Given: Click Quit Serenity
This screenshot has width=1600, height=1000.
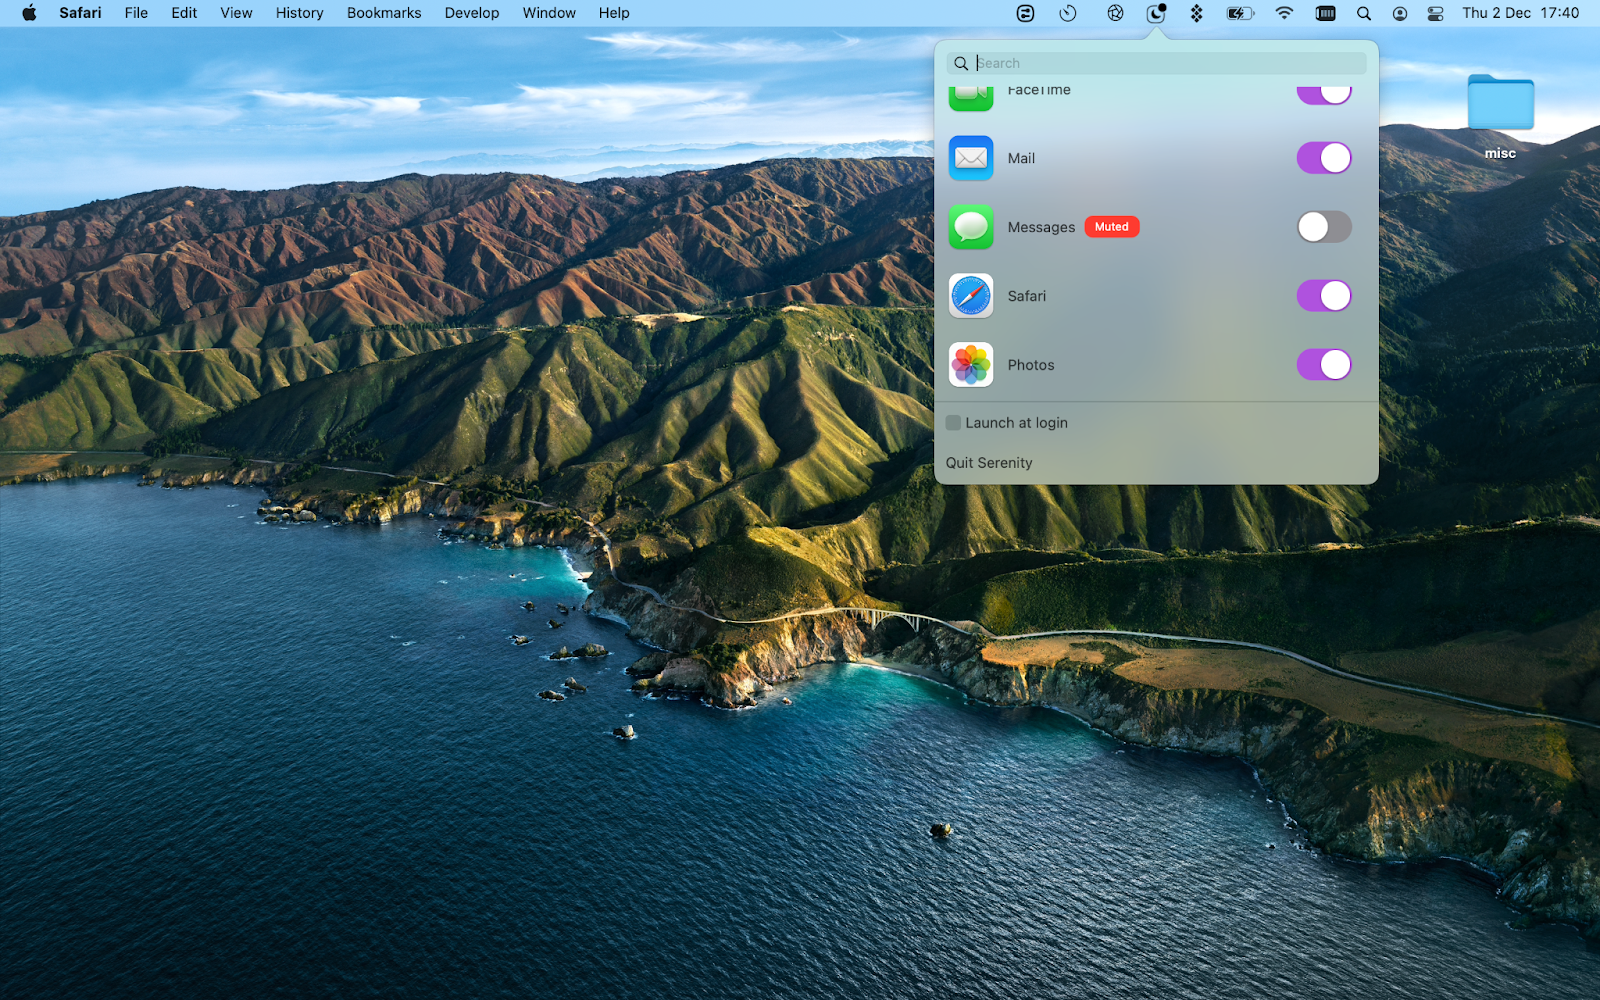Looking at the screenshot, I should pos(989,463).
